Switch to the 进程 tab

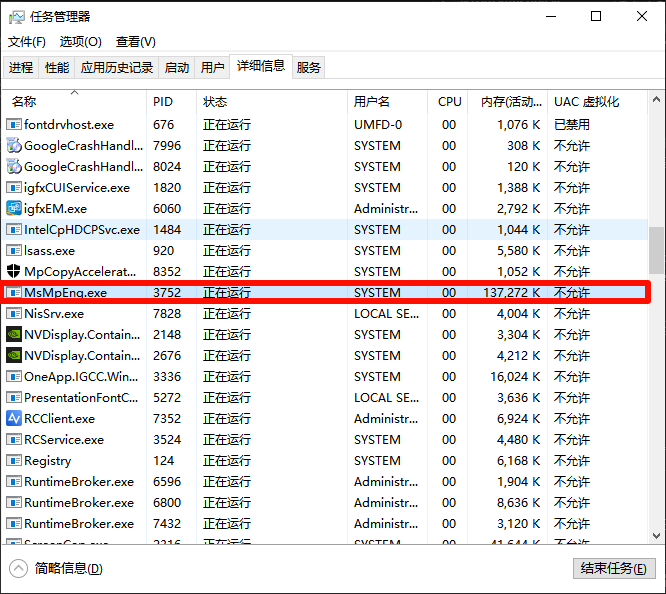coord(21,67)
